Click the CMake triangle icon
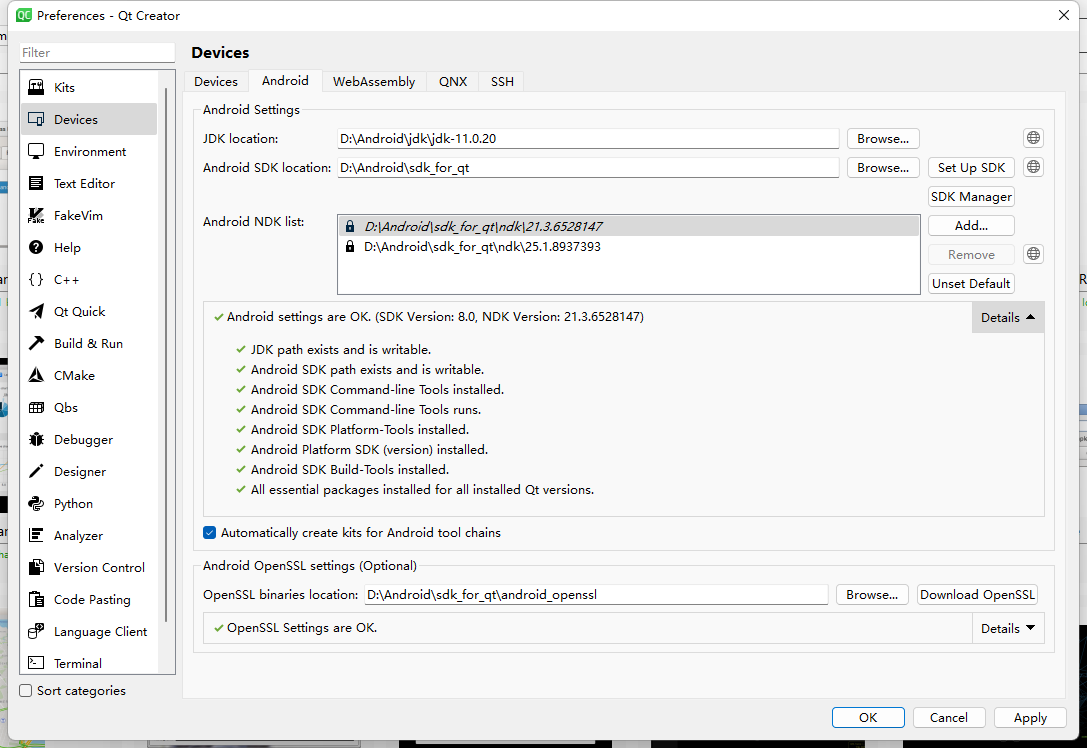The image size is (1087, 748). coord(36,375)
